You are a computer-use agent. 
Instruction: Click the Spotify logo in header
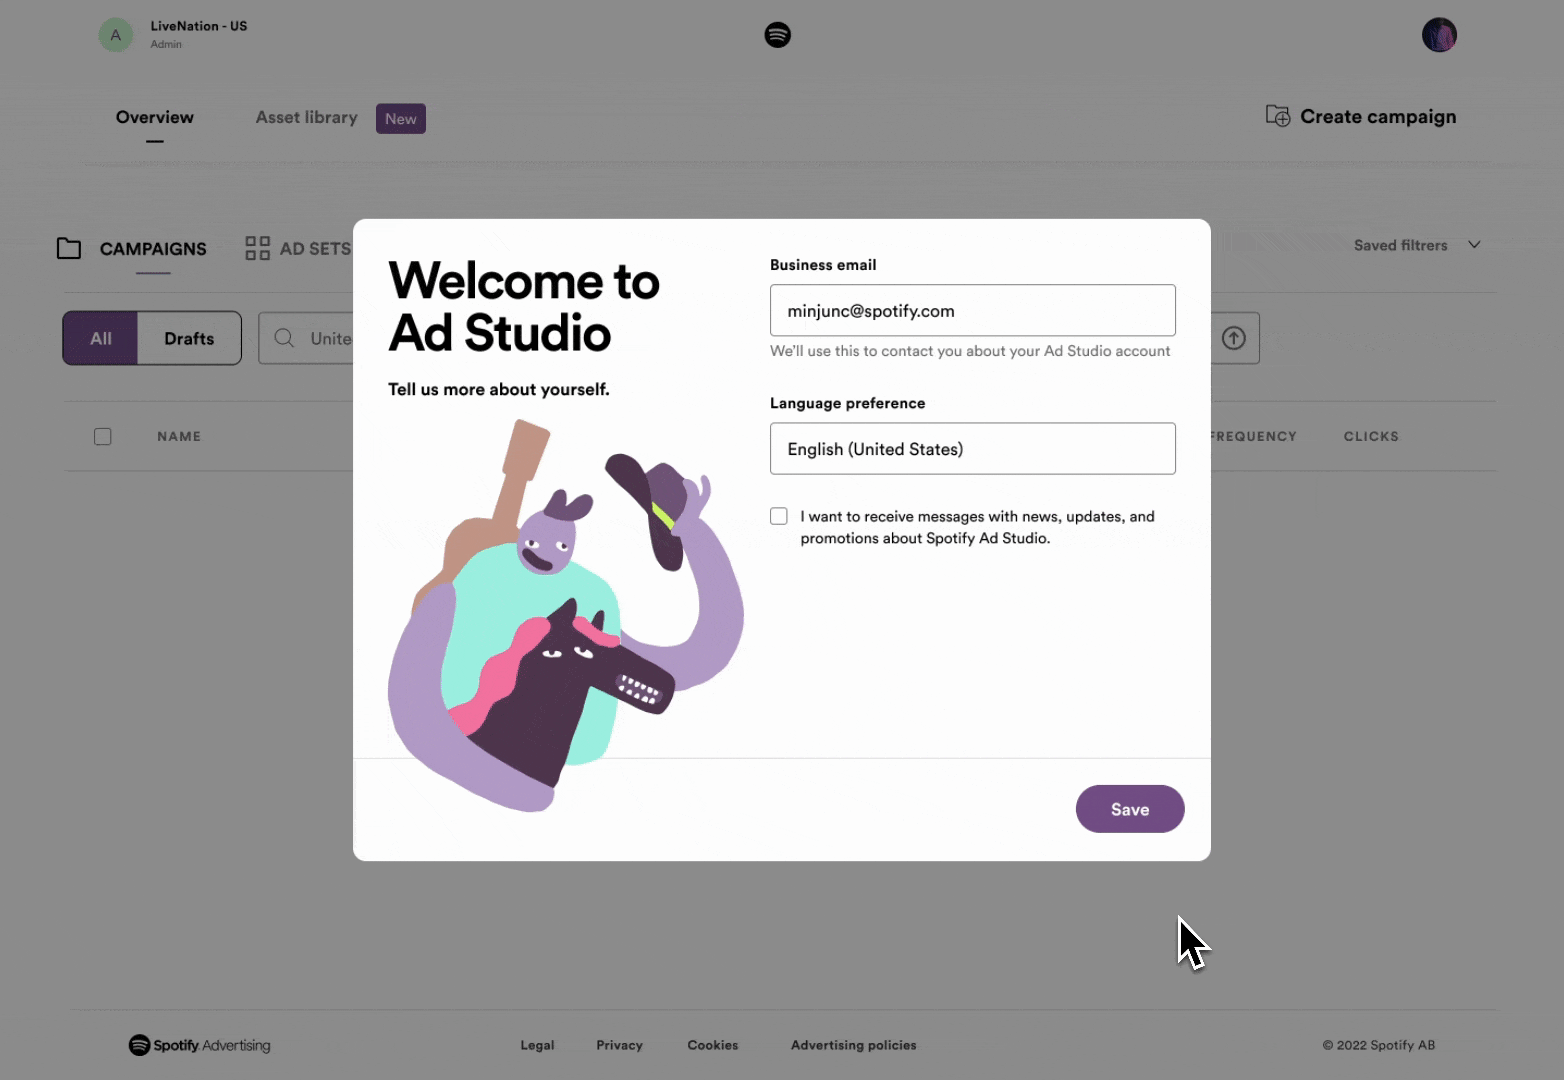pos(777,35)
